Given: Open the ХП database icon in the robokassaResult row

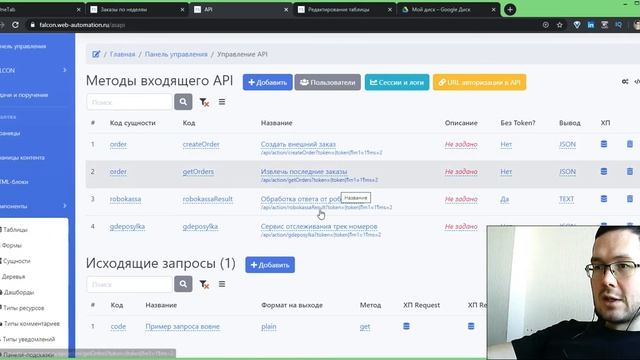Looking at the screenshot, I should tap(604, 198).
